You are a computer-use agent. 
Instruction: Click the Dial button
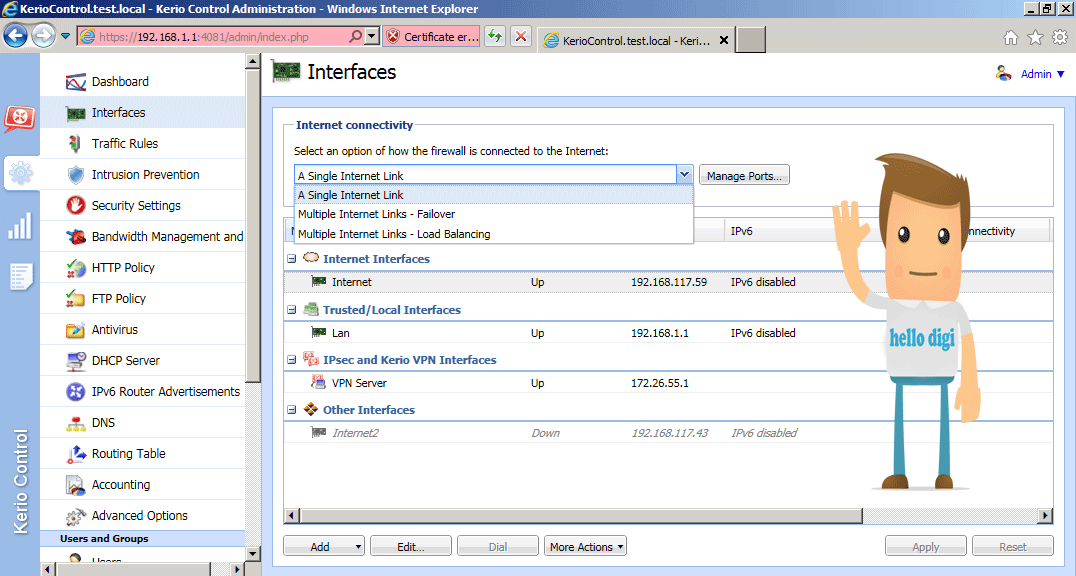(x=498, y=546)
